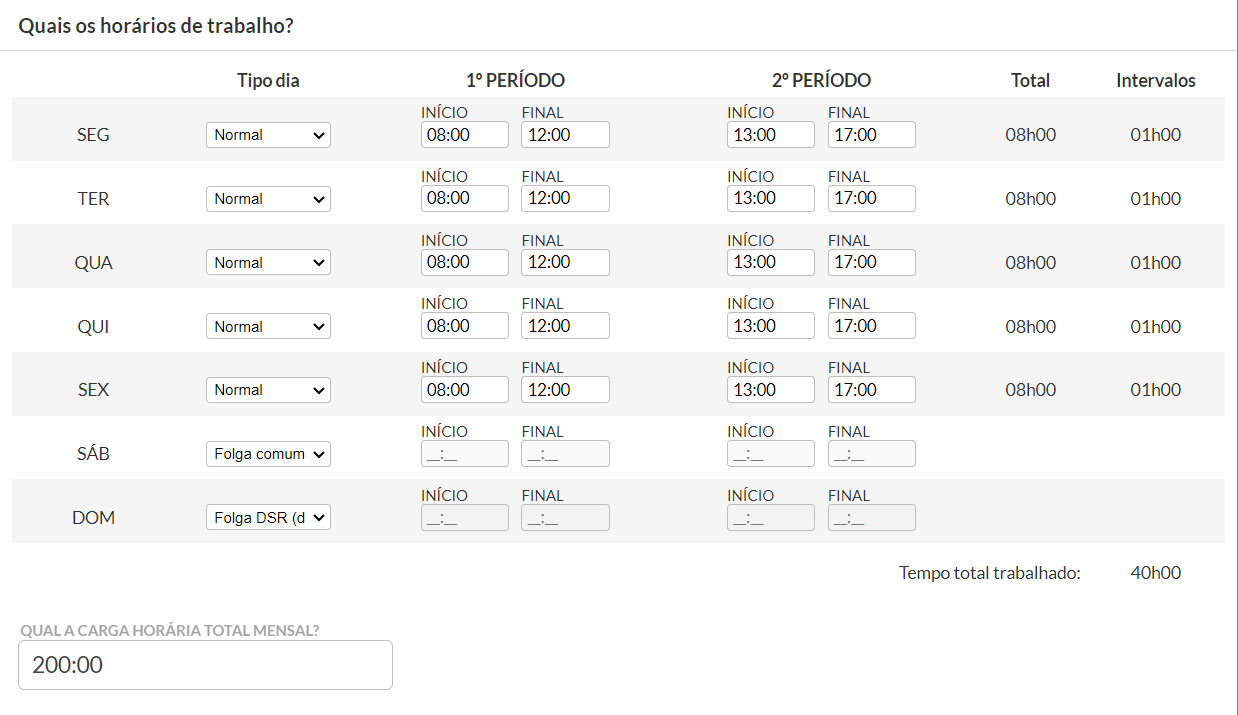Select QUI second period 17:00 end field
The image size is (1238, 715).
click(x=871, y=327)
